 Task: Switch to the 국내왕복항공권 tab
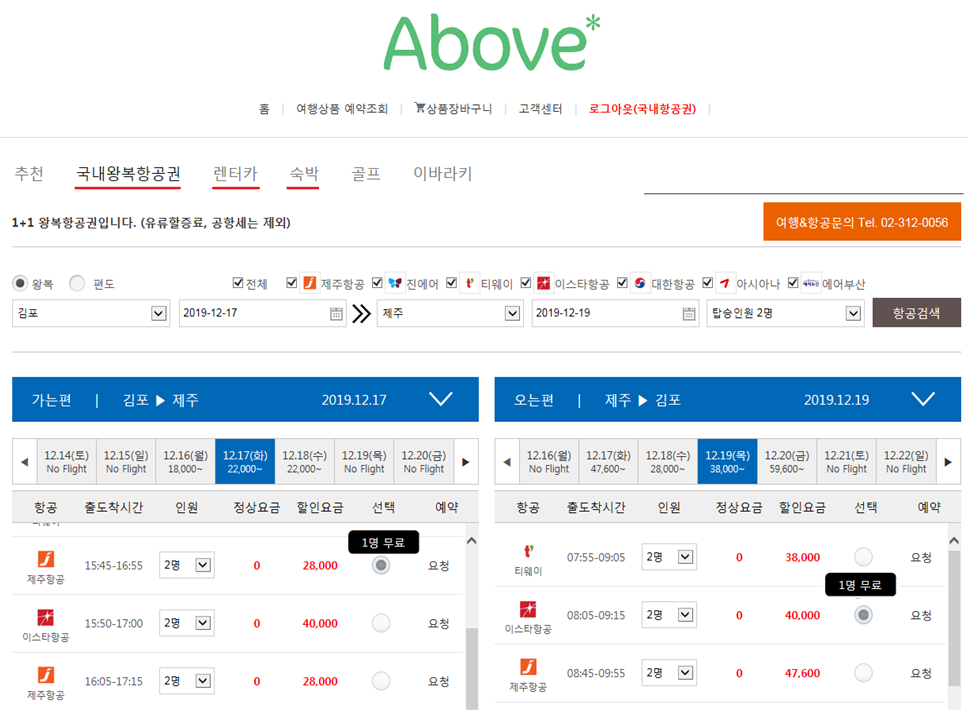pos(128,174)
